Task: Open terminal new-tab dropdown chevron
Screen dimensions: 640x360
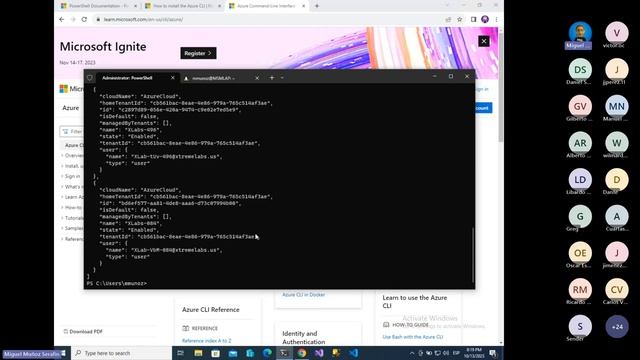Action: pyautogui.click(x=282, y=78)
